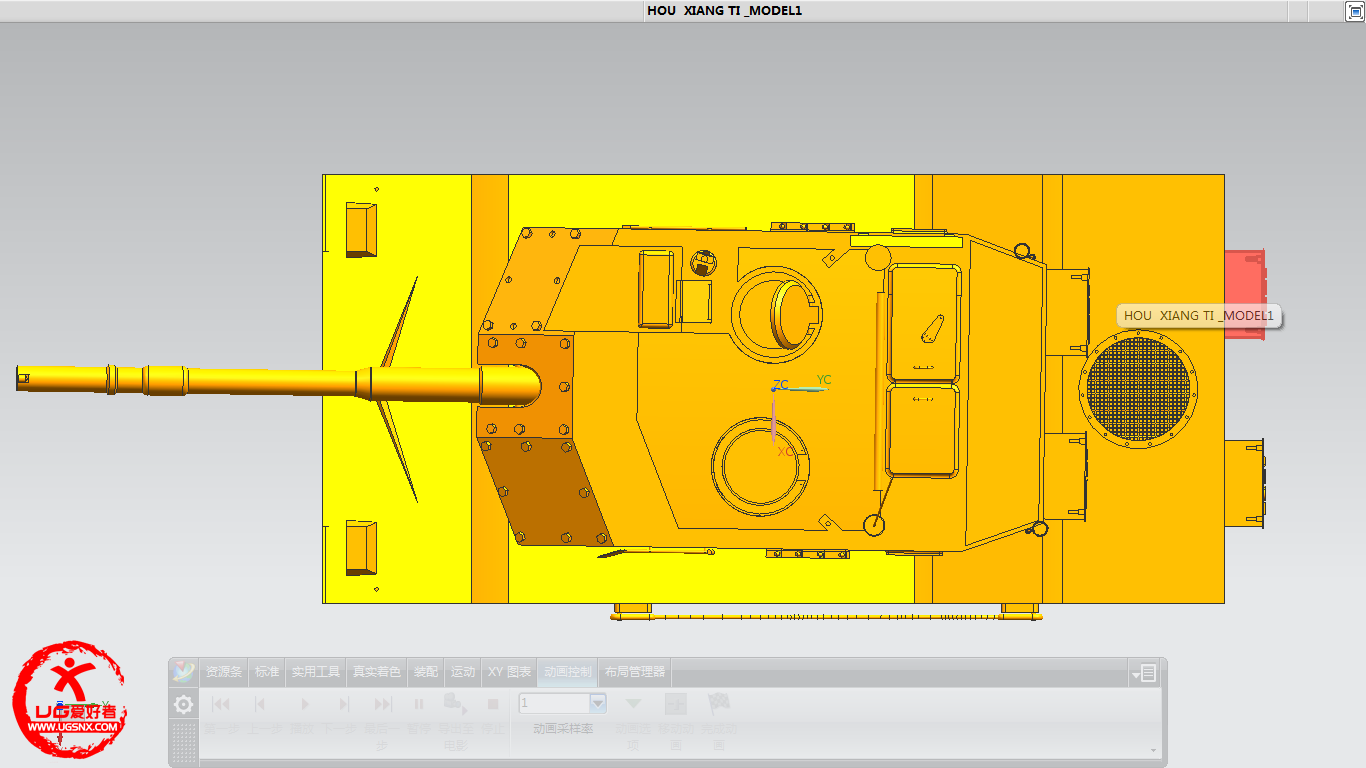This screenshot has width=1366, height=768.
Task: Select the 动画控制 tab
Action: 568,672
